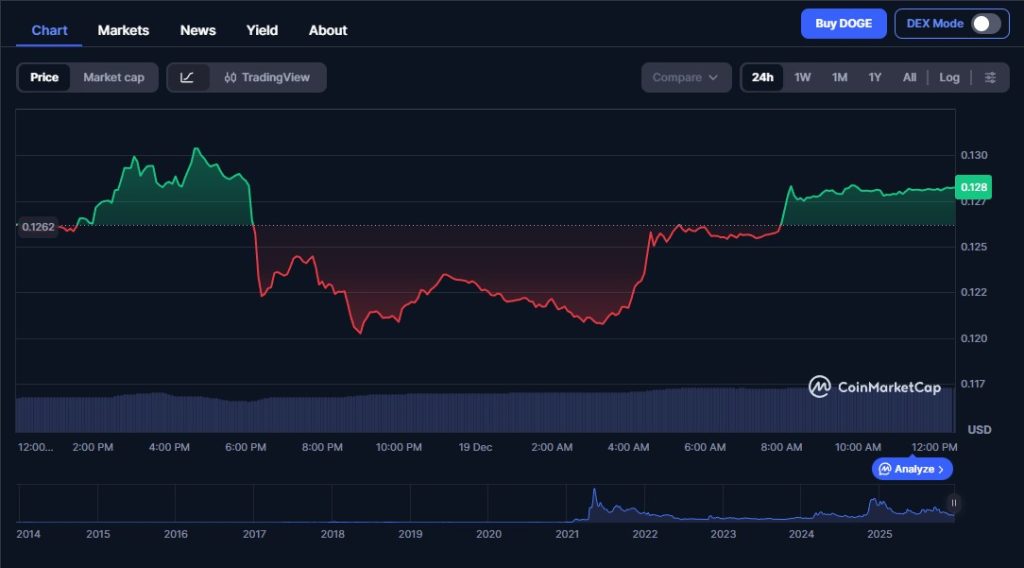The height and width of the screenshot is (568, 1024).
Task: Switch to the News tab
Action: 198,30
